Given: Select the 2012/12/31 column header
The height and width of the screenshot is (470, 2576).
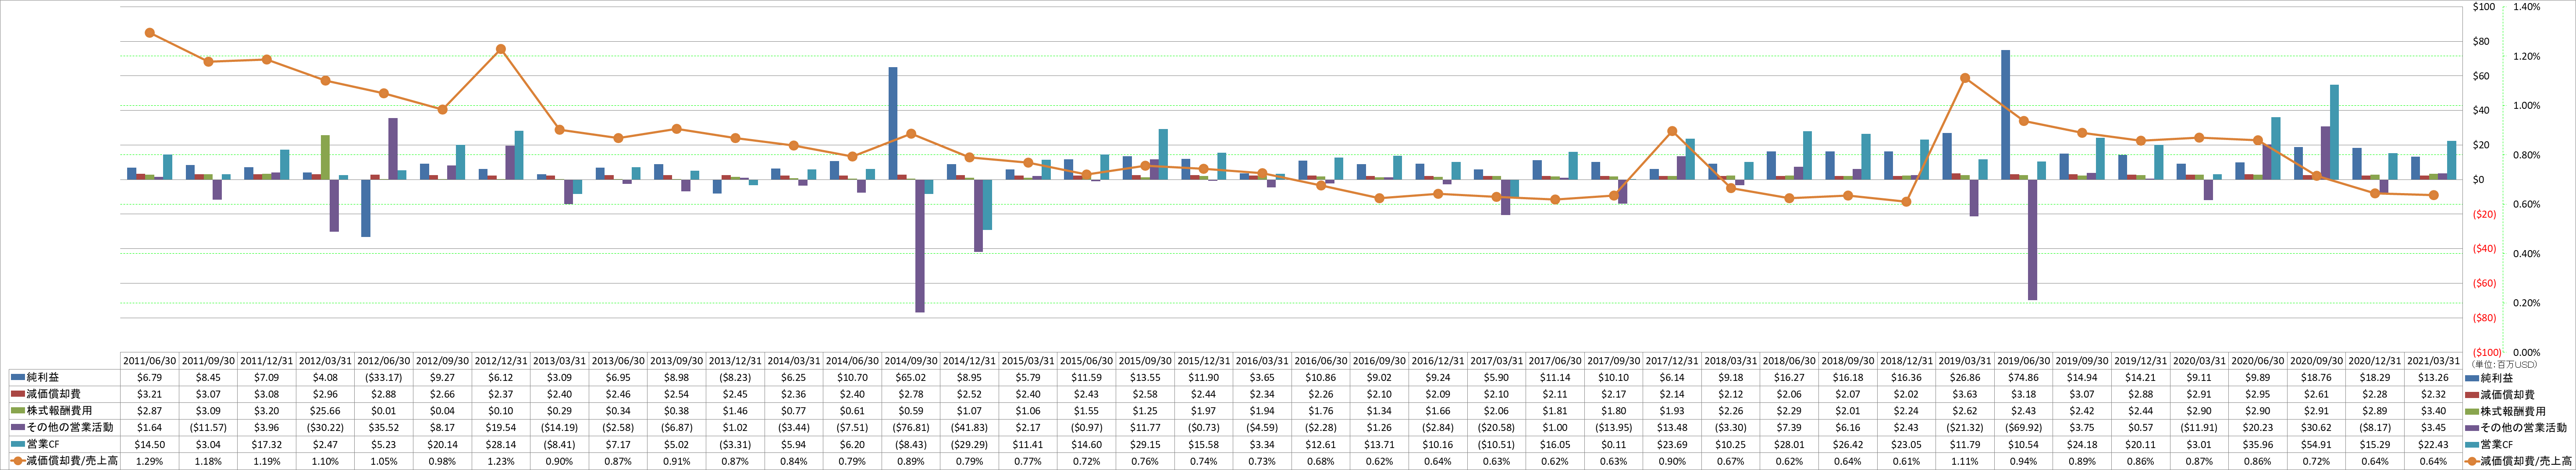Looking at the screenshot, I should click(500, 361).
